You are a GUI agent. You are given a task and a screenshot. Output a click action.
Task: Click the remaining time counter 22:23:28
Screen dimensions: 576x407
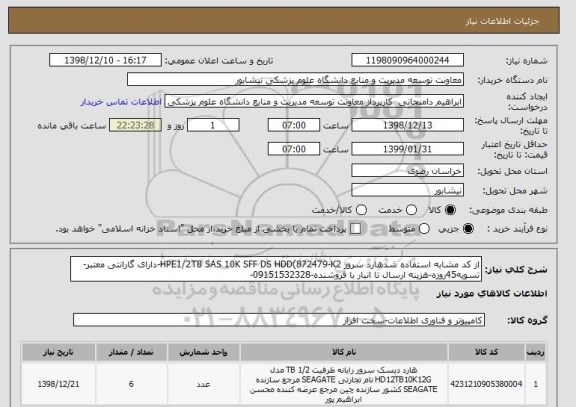tap(135, 125)
